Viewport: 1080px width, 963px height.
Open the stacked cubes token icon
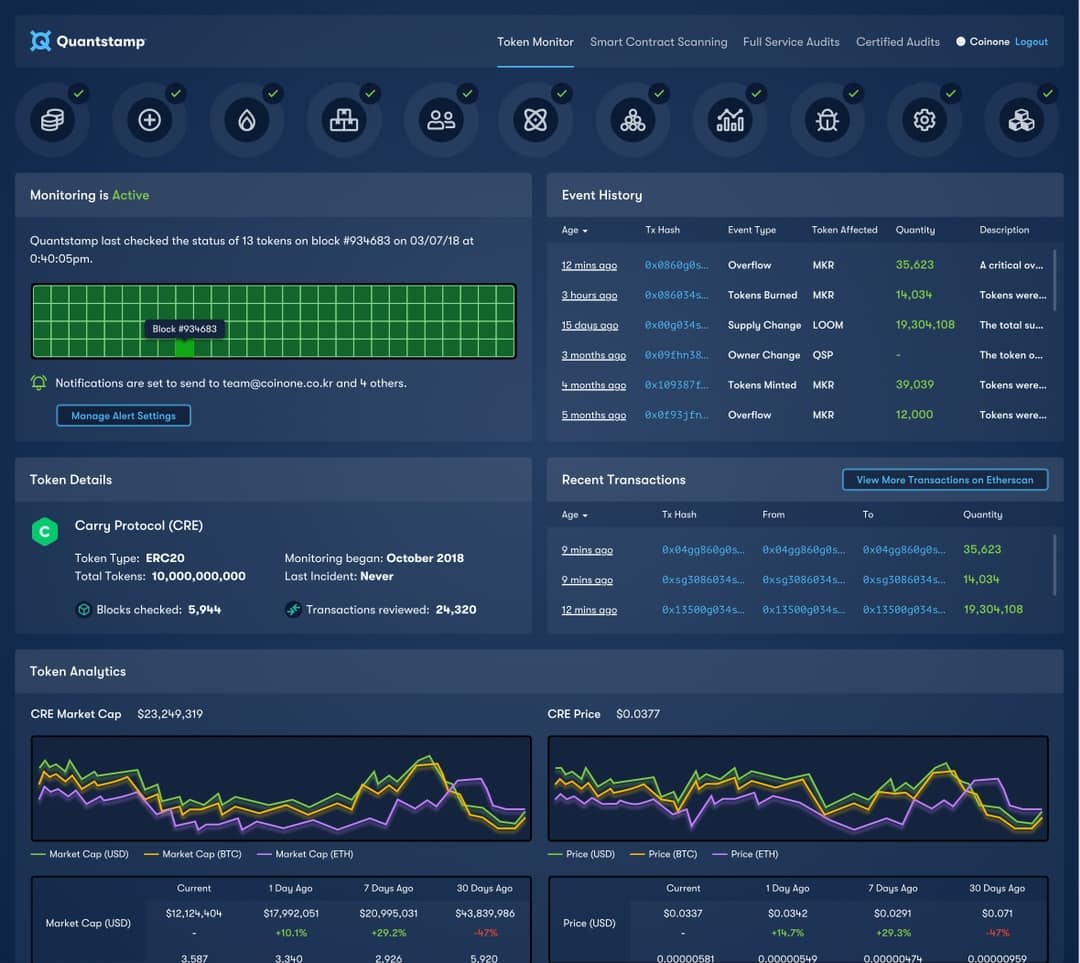tap(1021, 119)
